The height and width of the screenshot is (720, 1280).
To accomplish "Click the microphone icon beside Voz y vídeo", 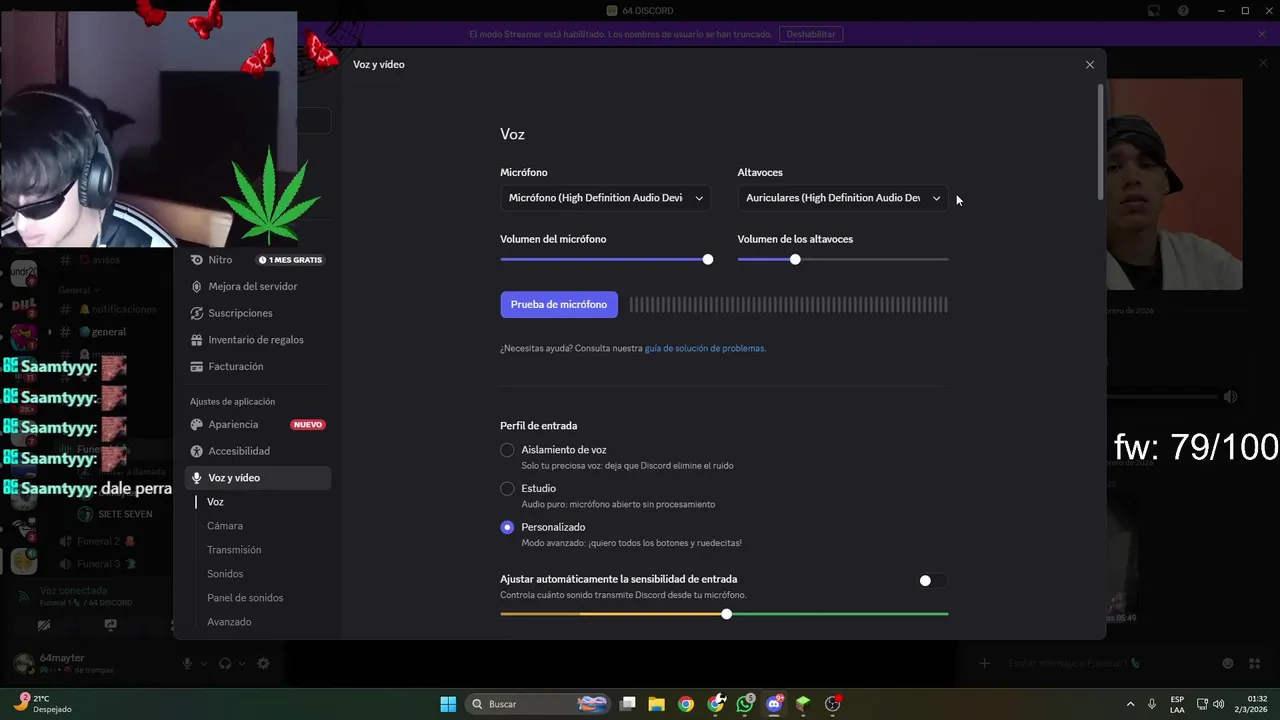I will [197, 478].
